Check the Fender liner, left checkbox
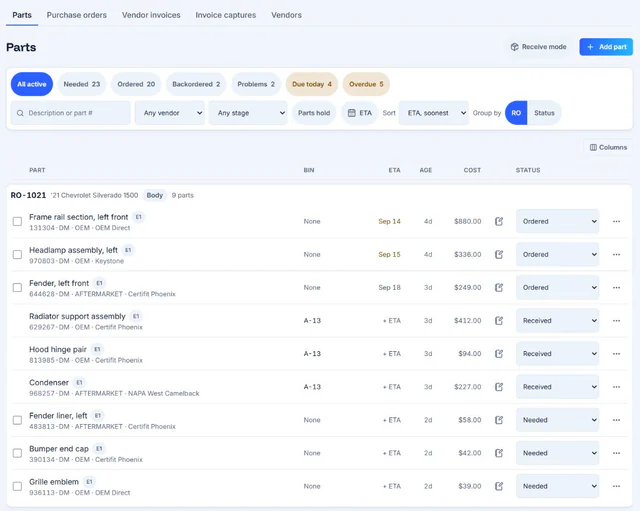This screenshot has height=511, width=640. 17,420
